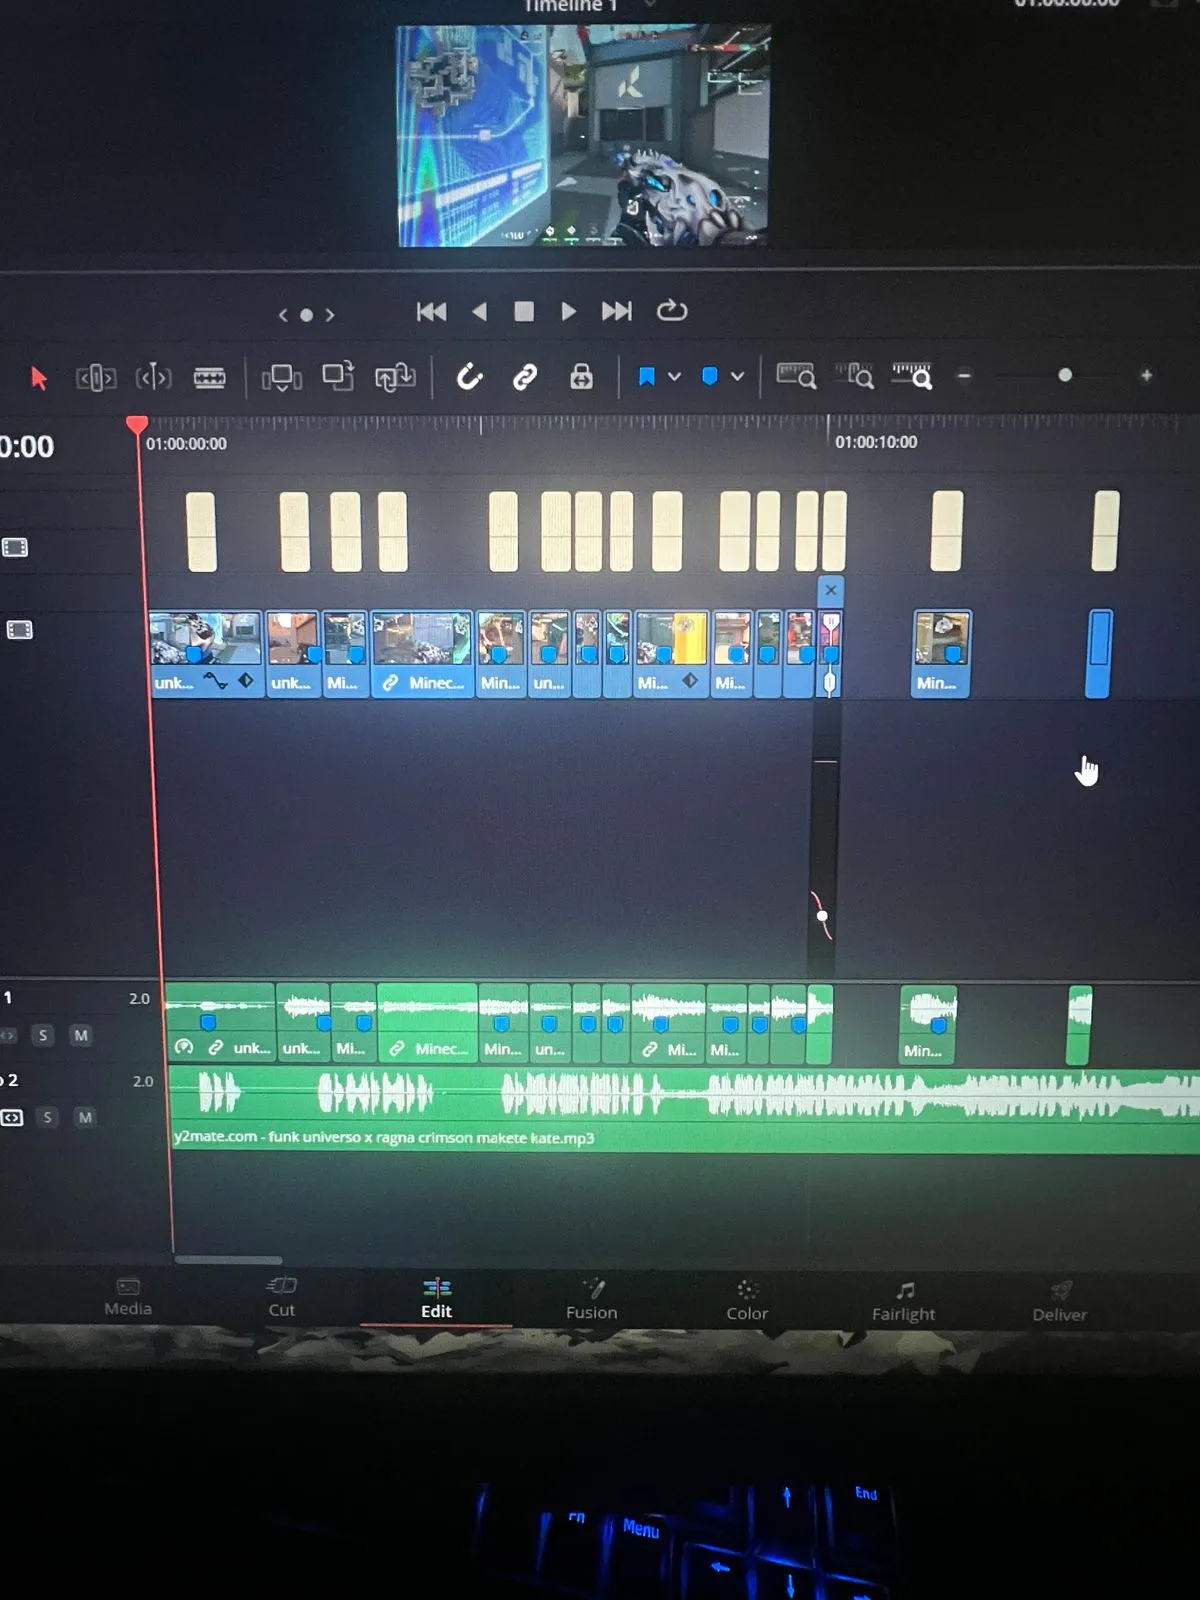Activate the Trim Edit Mode tool
This screenshot has width=1200, height=1600.
pos(96,378)
